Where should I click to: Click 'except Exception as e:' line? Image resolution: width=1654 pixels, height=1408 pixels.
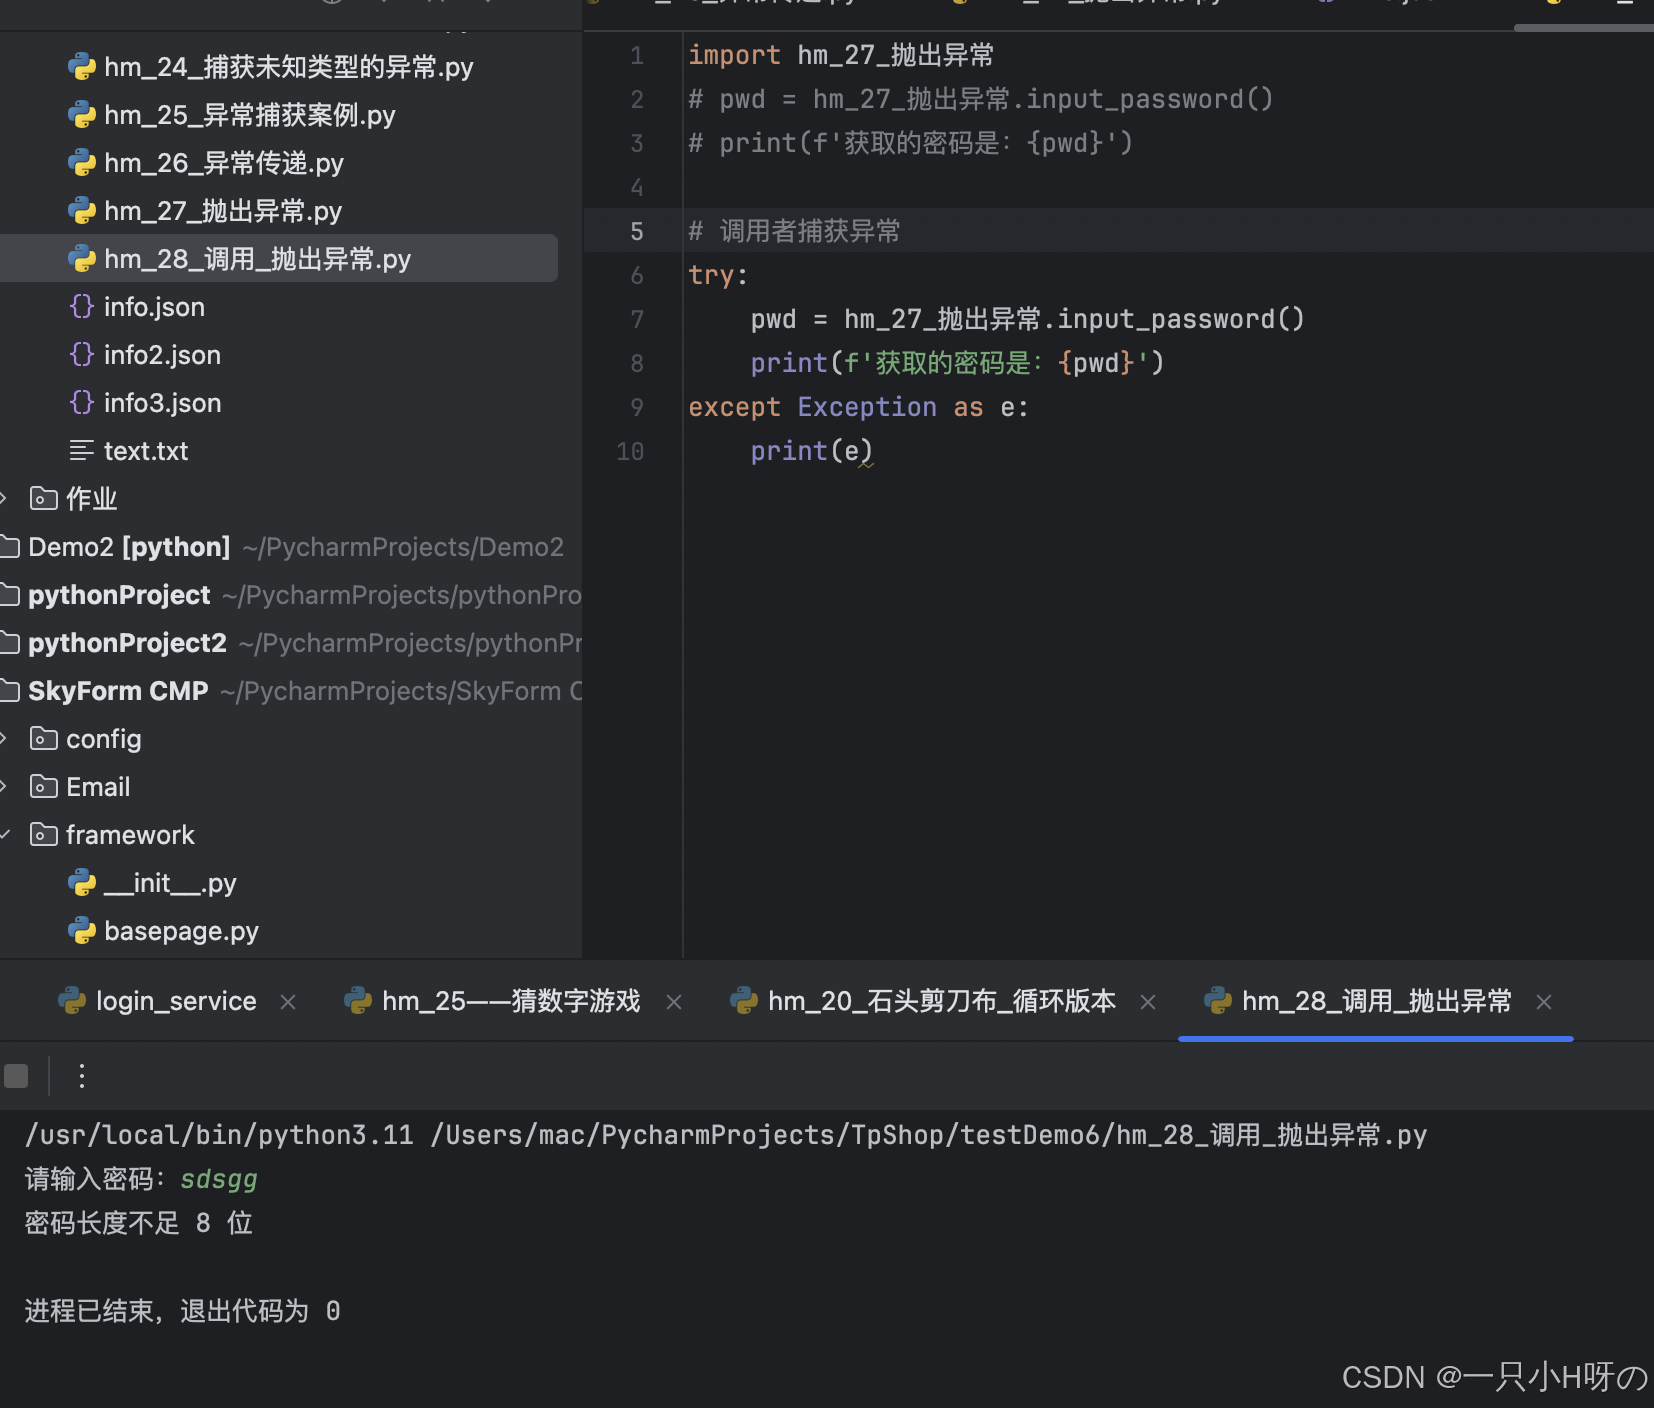click(x=858, y=407)
